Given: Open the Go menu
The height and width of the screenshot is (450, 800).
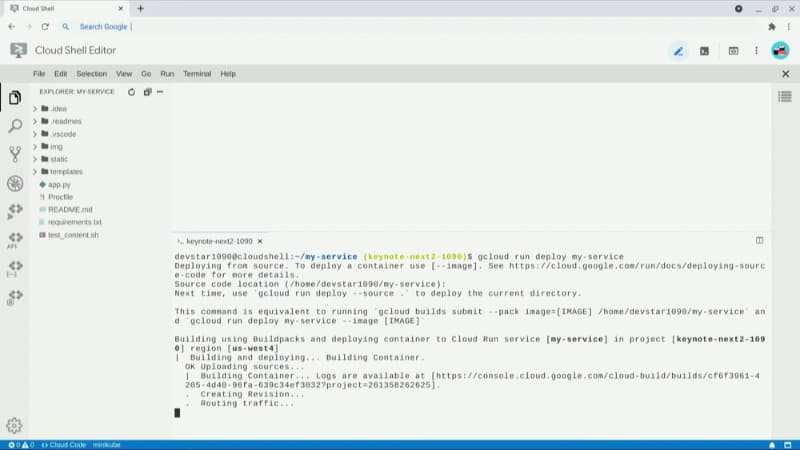Looking at the screenshot, I should tap(146, 74).
